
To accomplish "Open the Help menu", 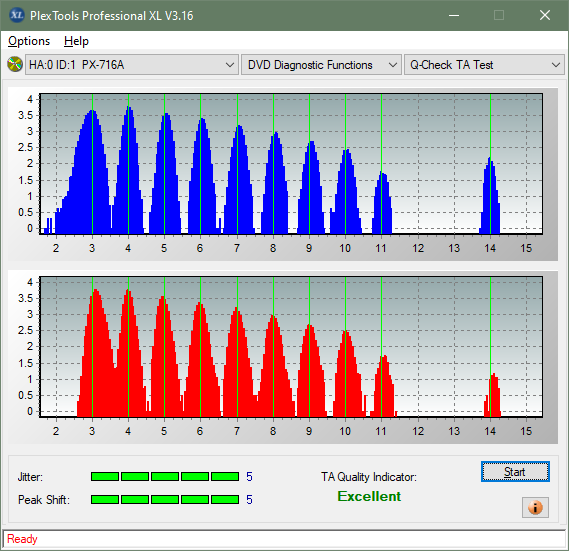I will coord(76,41).
